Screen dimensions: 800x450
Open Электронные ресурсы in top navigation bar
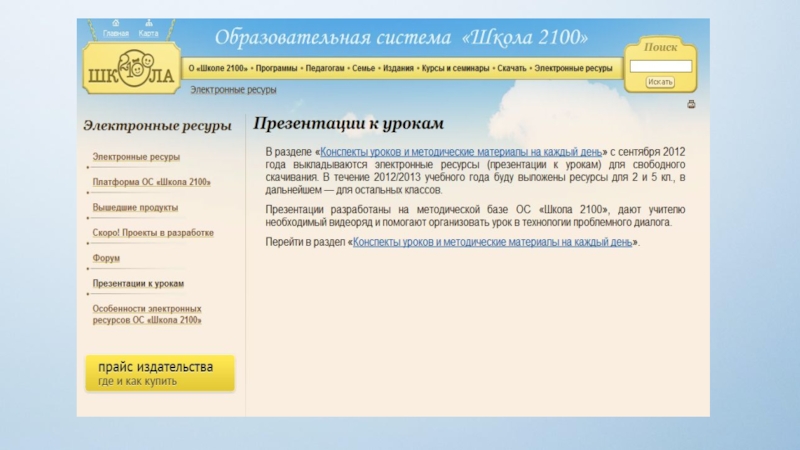pyautogui.click(x=573, y=68)
